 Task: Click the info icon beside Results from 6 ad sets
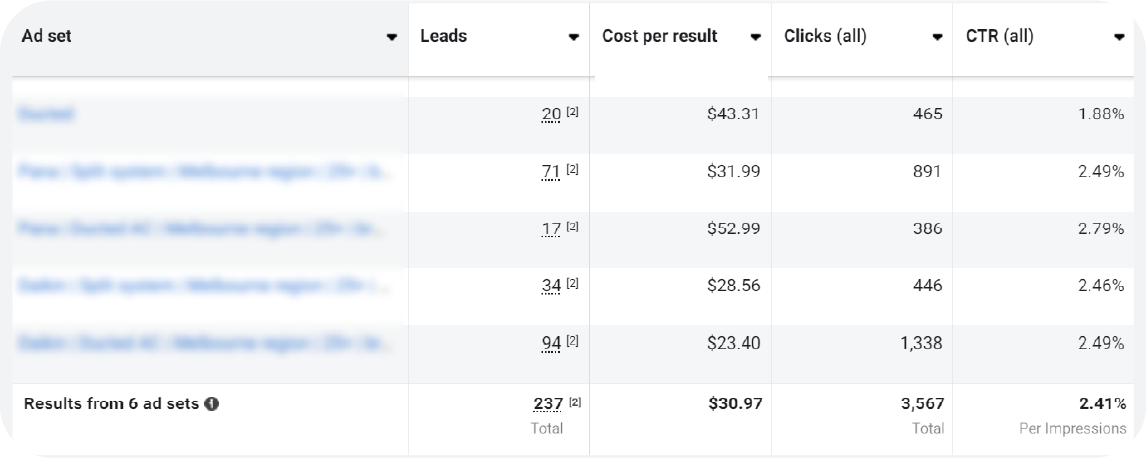[x=212, y=405]
